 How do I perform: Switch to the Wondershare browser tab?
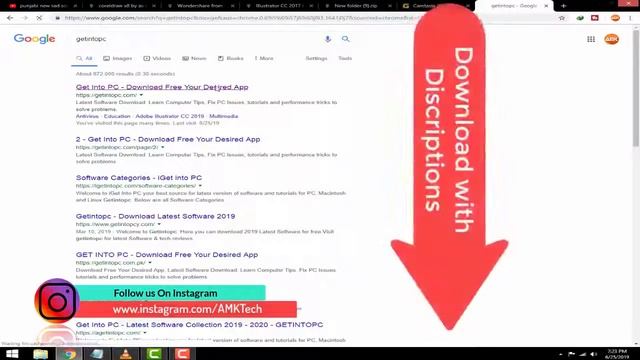[x=200, y=6]
